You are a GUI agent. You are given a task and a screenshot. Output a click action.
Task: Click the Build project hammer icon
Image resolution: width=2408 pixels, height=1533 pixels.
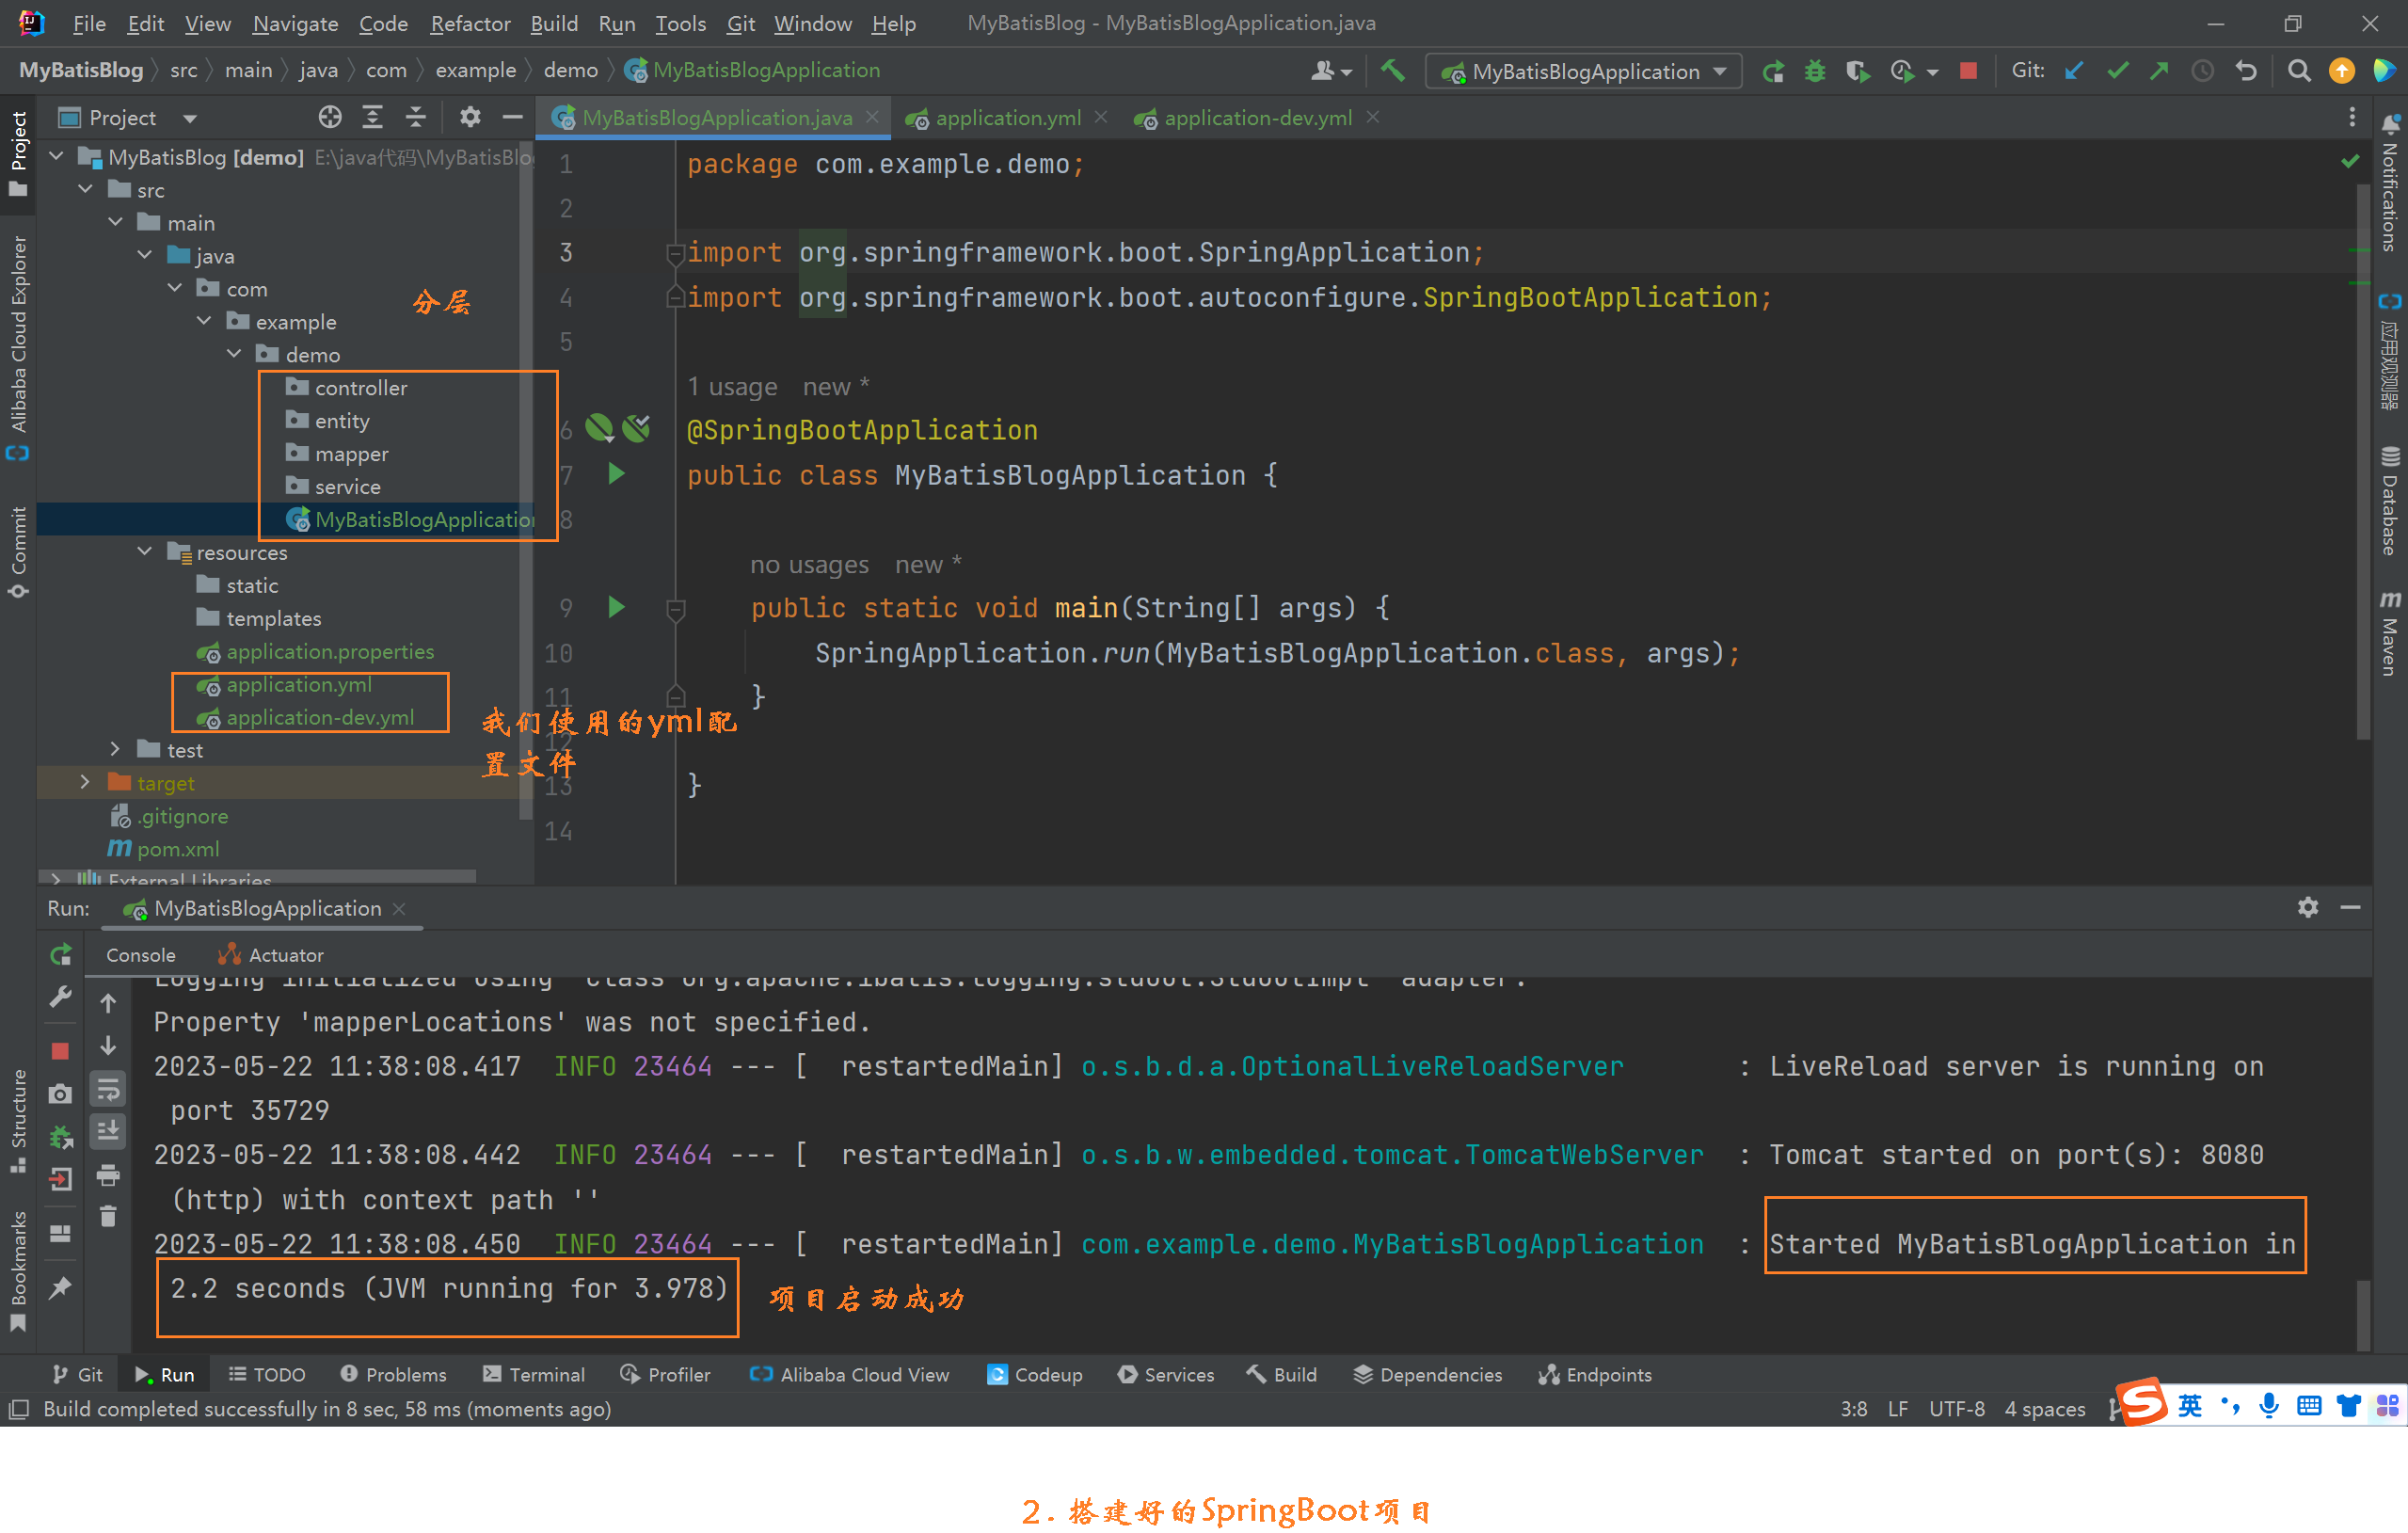[1392, 71]
